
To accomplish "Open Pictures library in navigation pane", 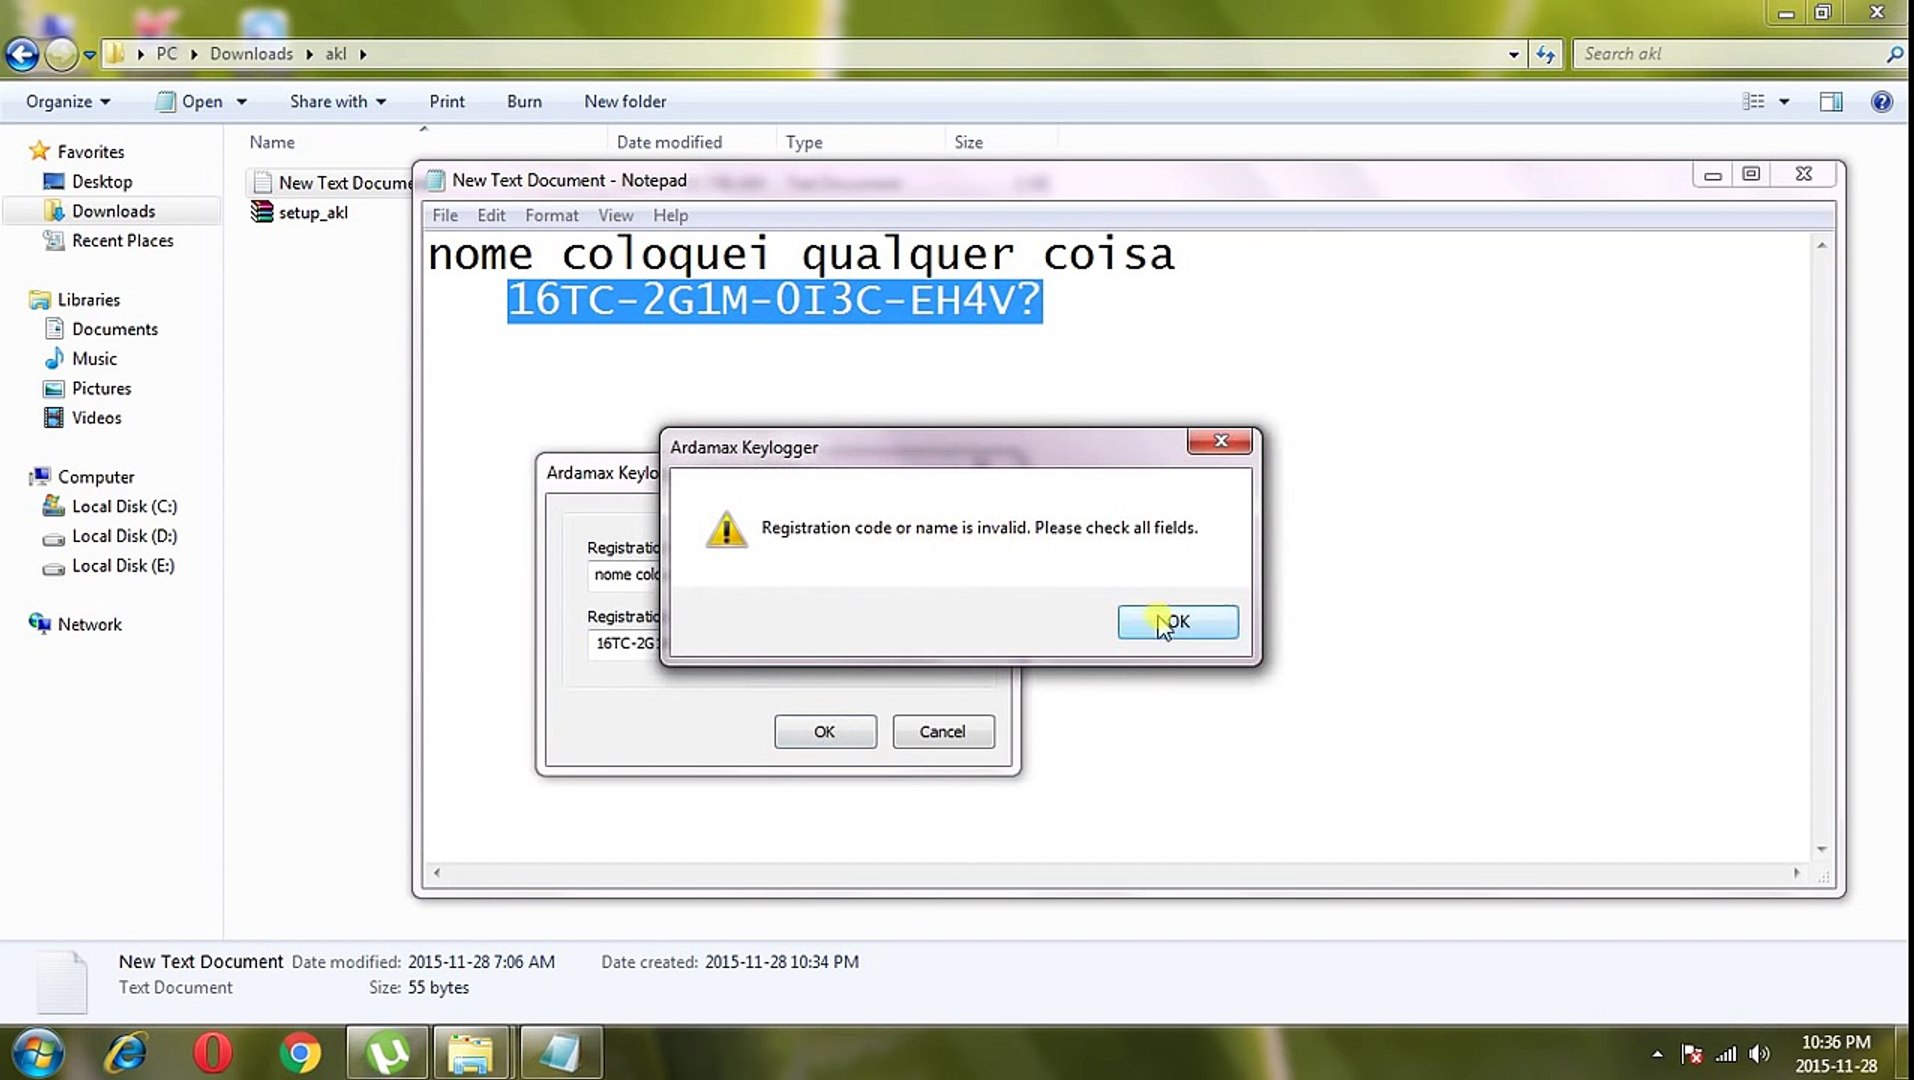I will 88,388.
